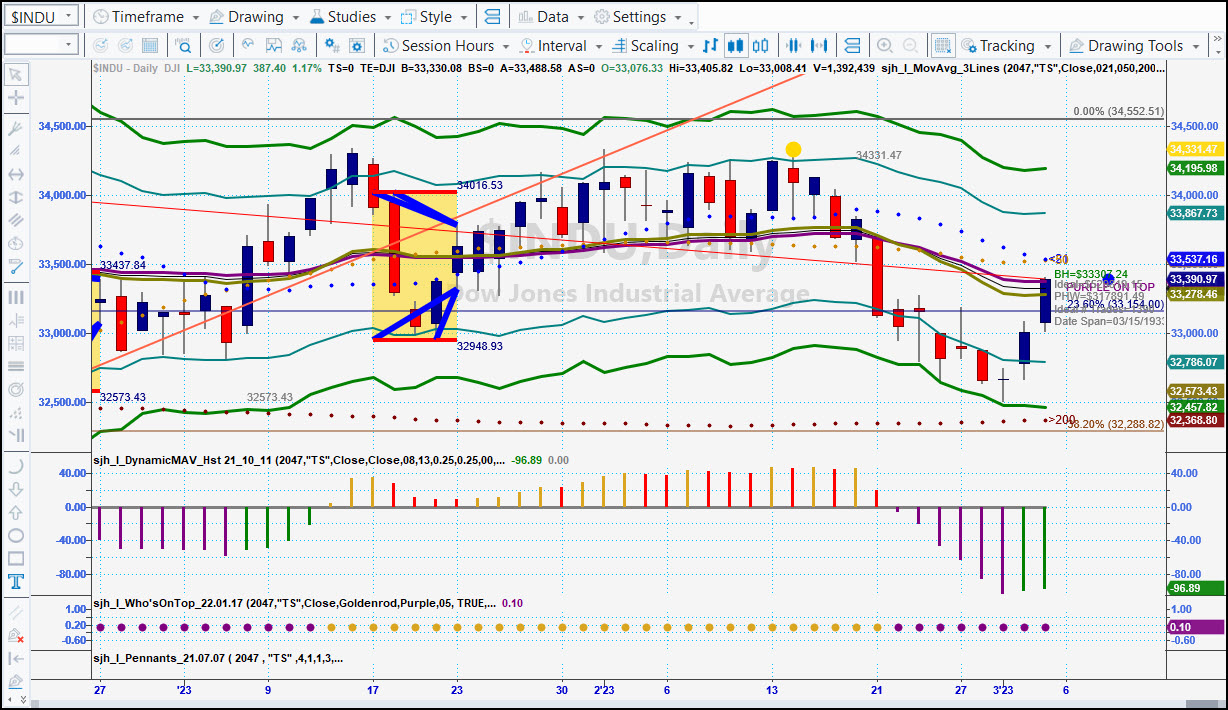Pick the vertical double-arrow line tool
The image size is (1228, 710).
(x=16, y=197)
